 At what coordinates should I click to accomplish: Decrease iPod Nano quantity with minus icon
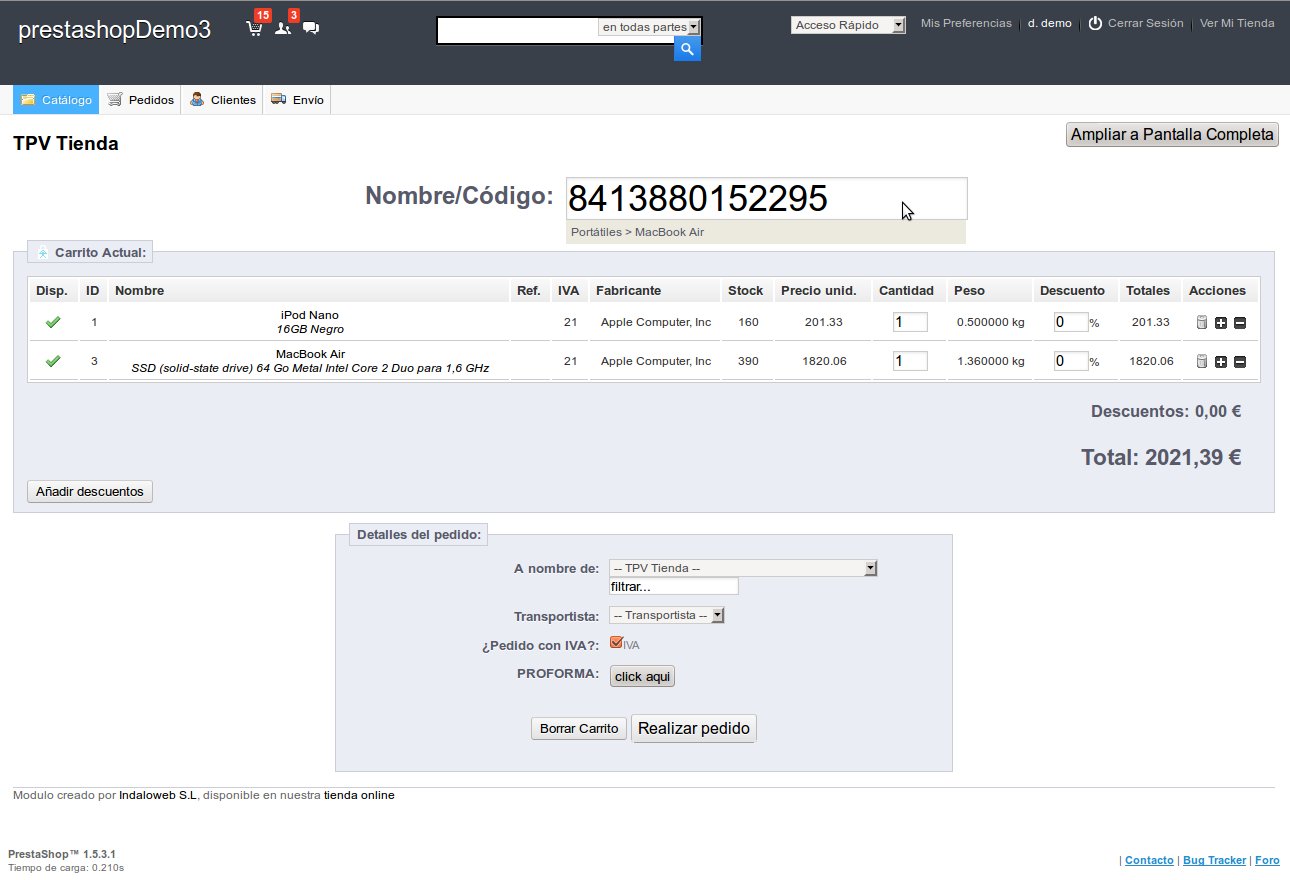[1240, 322]
